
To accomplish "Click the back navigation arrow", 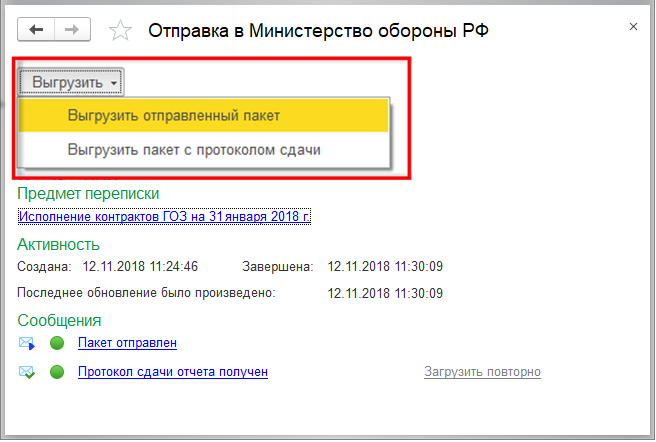I will coord(37,30).
